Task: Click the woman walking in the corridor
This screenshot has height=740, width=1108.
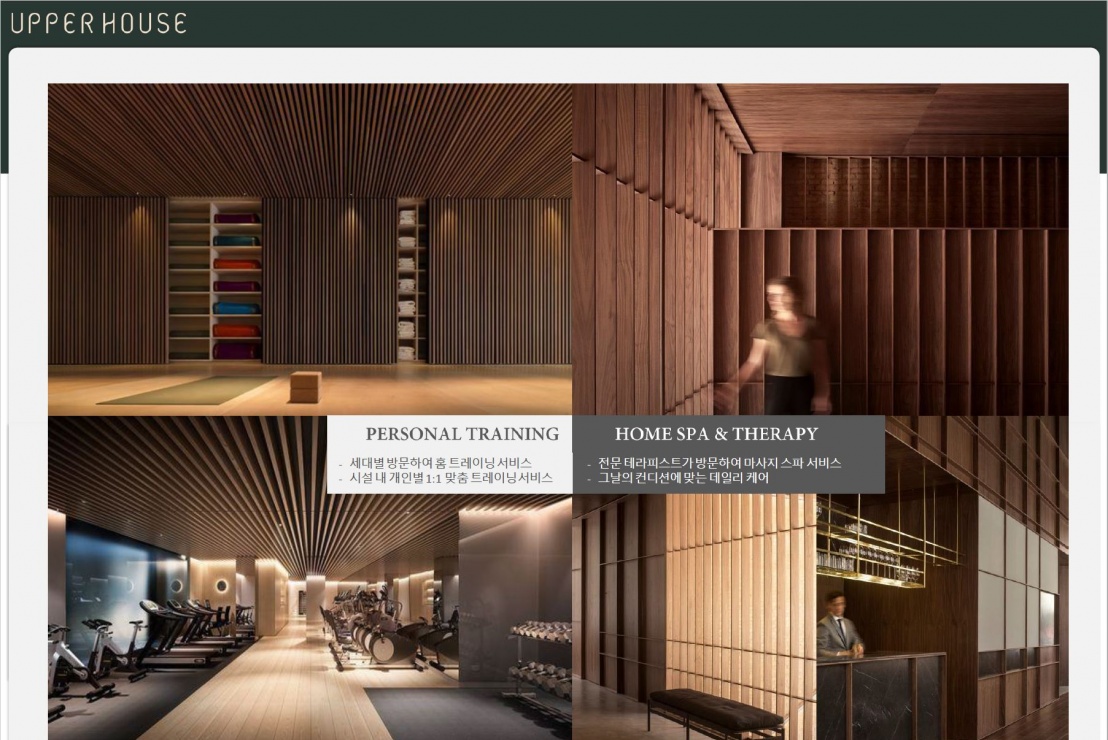Action: 787,345
